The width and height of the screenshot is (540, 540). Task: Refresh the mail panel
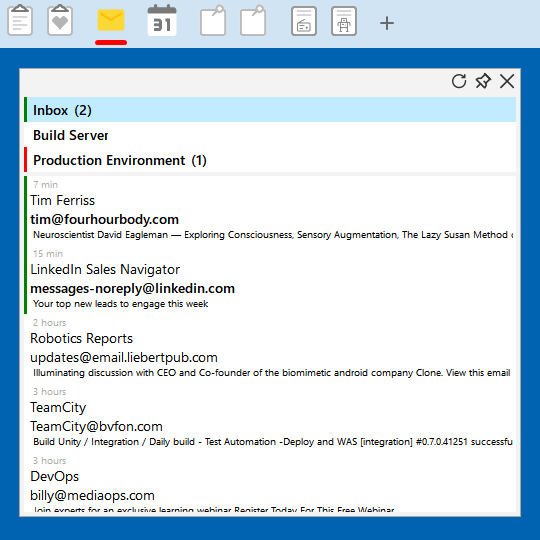click(x=459, y=81)
